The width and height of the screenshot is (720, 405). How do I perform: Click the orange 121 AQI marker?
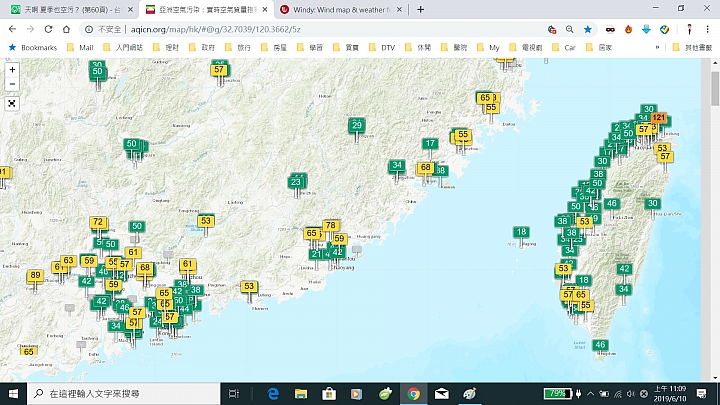tap(658, 118)
